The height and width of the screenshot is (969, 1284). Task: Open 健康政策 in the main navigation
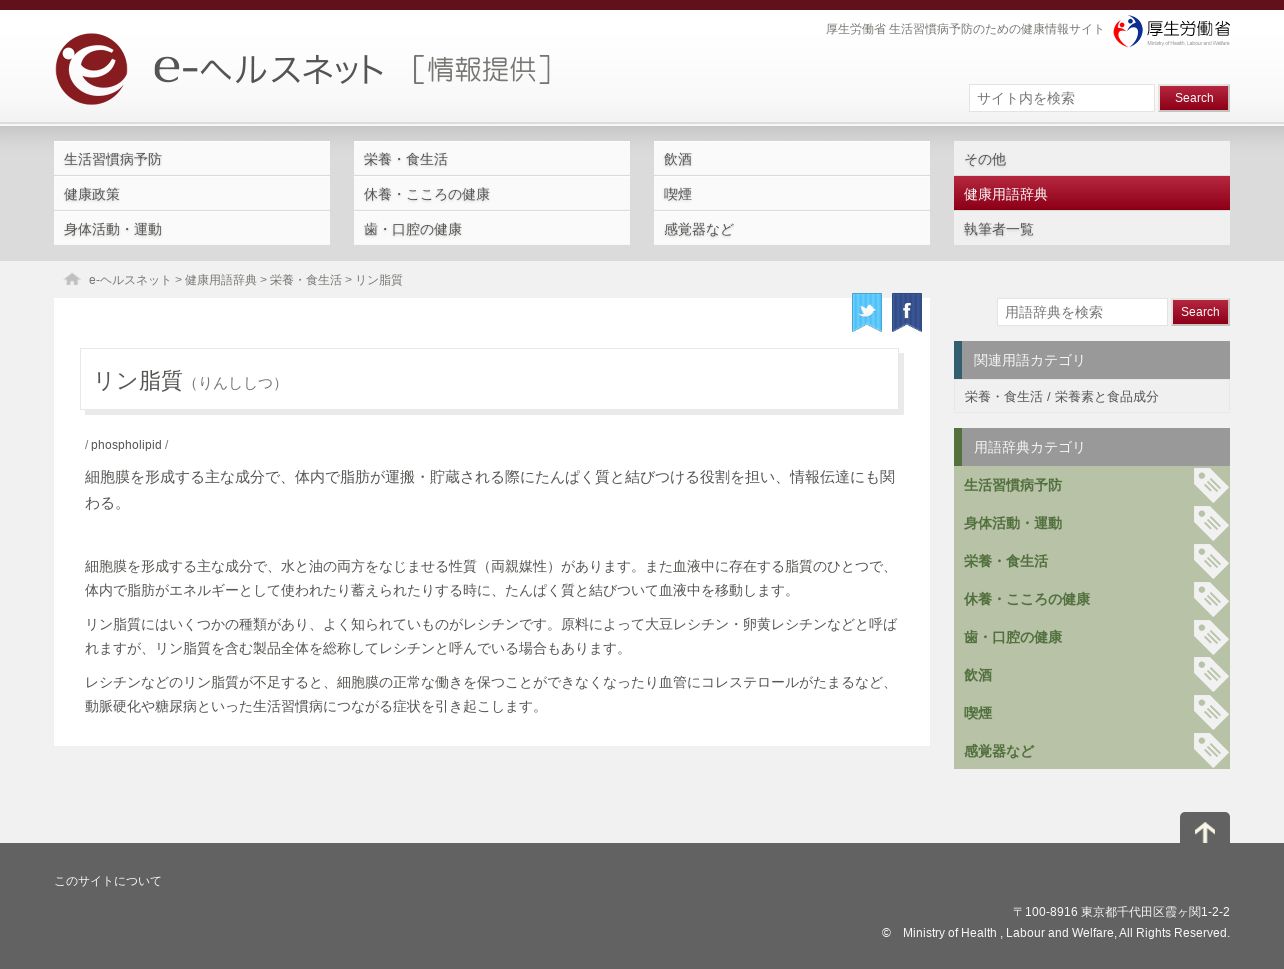pyautogui.click(x=192, y=194)
